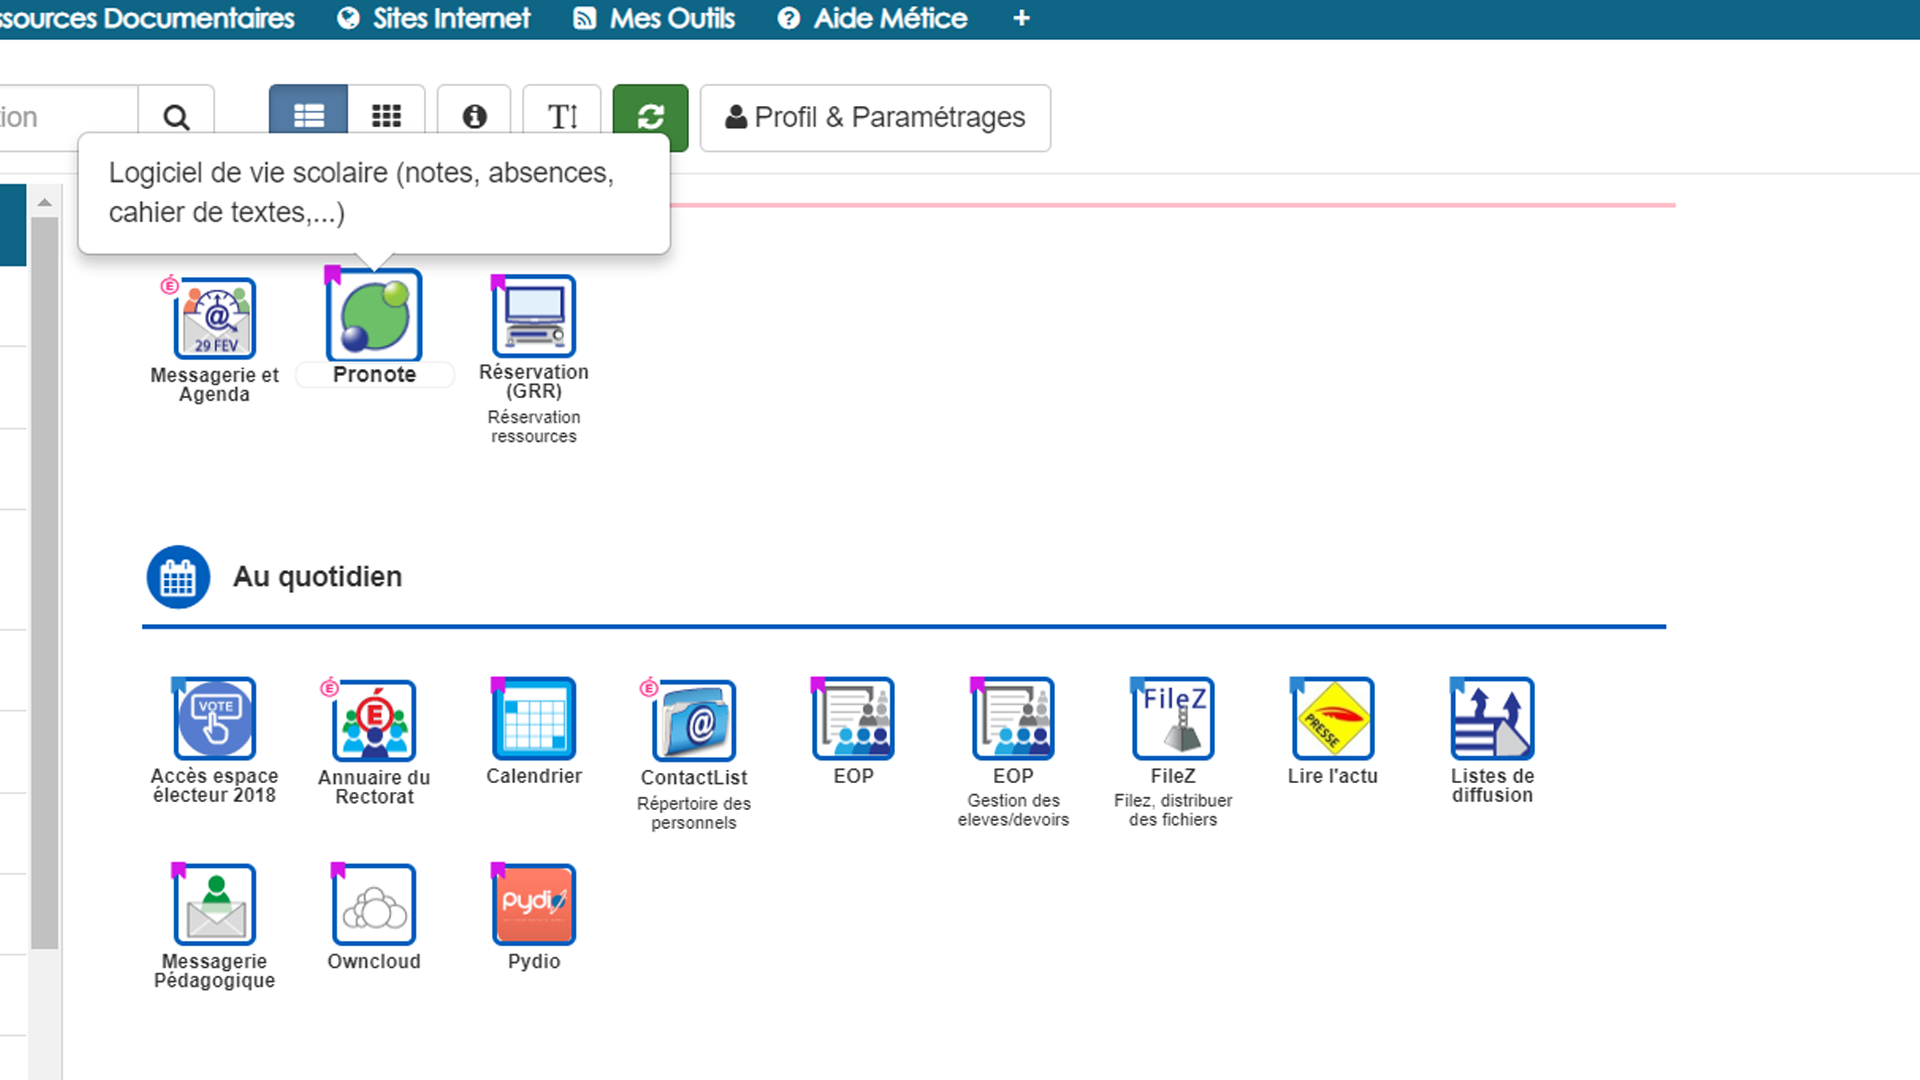Open the Pronote application icon
The image size is (1920, 1080).
tap(374, 317)
